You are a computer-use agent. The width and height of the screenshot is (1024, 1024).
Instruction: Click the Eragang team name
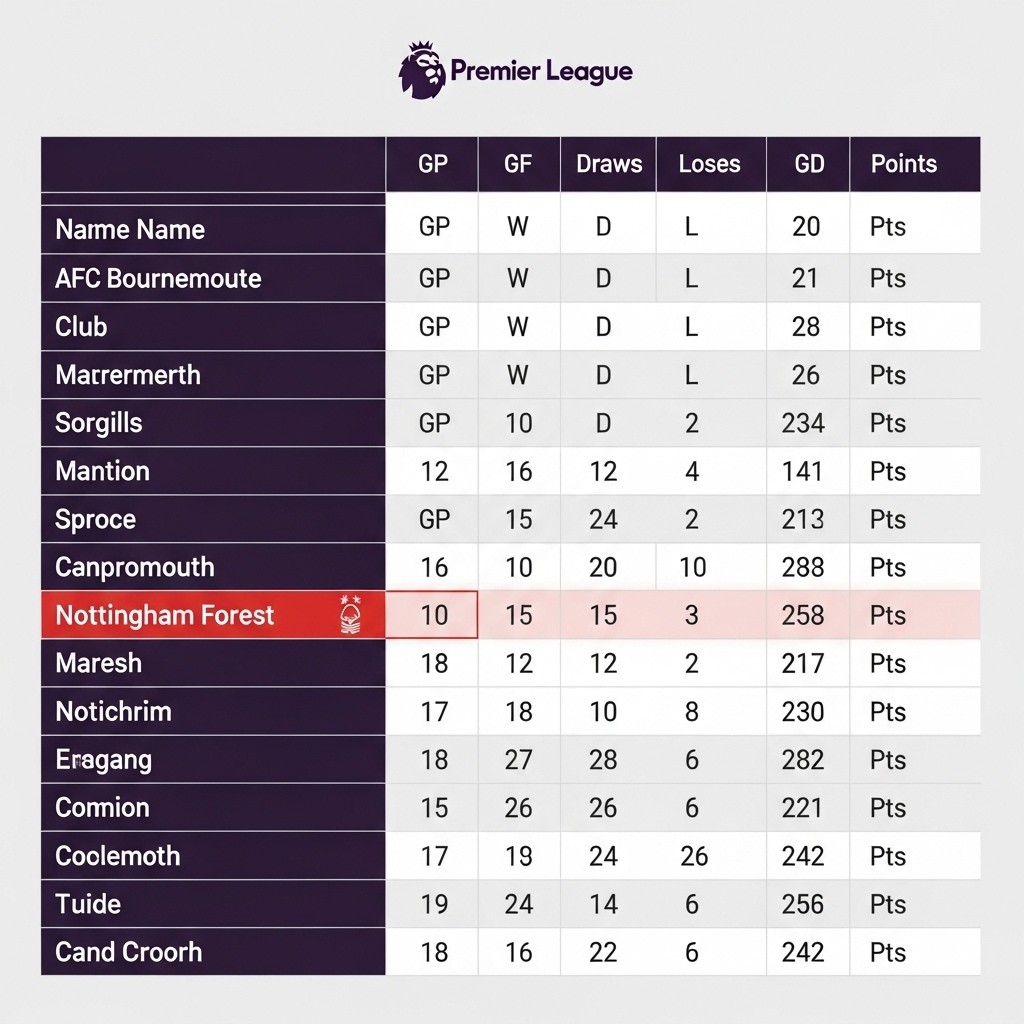point(104,760)
